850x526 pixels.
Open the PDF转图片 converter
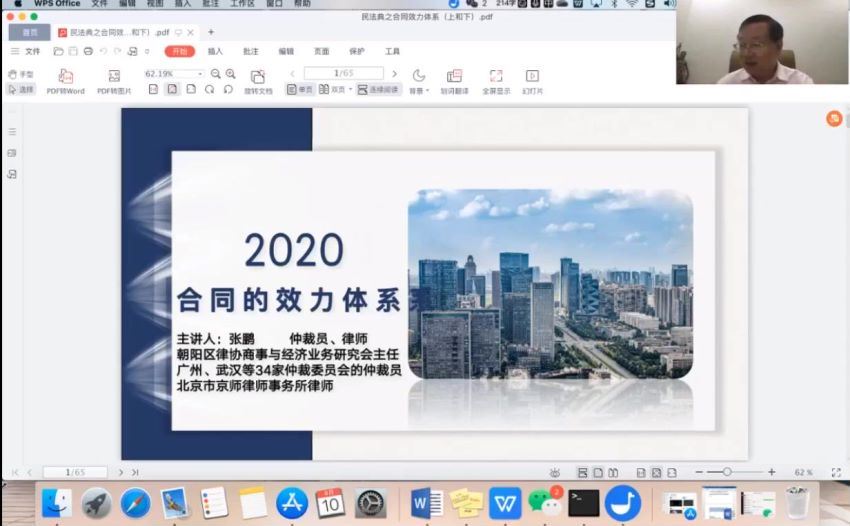pyautogui.click(x=114, y=81)
